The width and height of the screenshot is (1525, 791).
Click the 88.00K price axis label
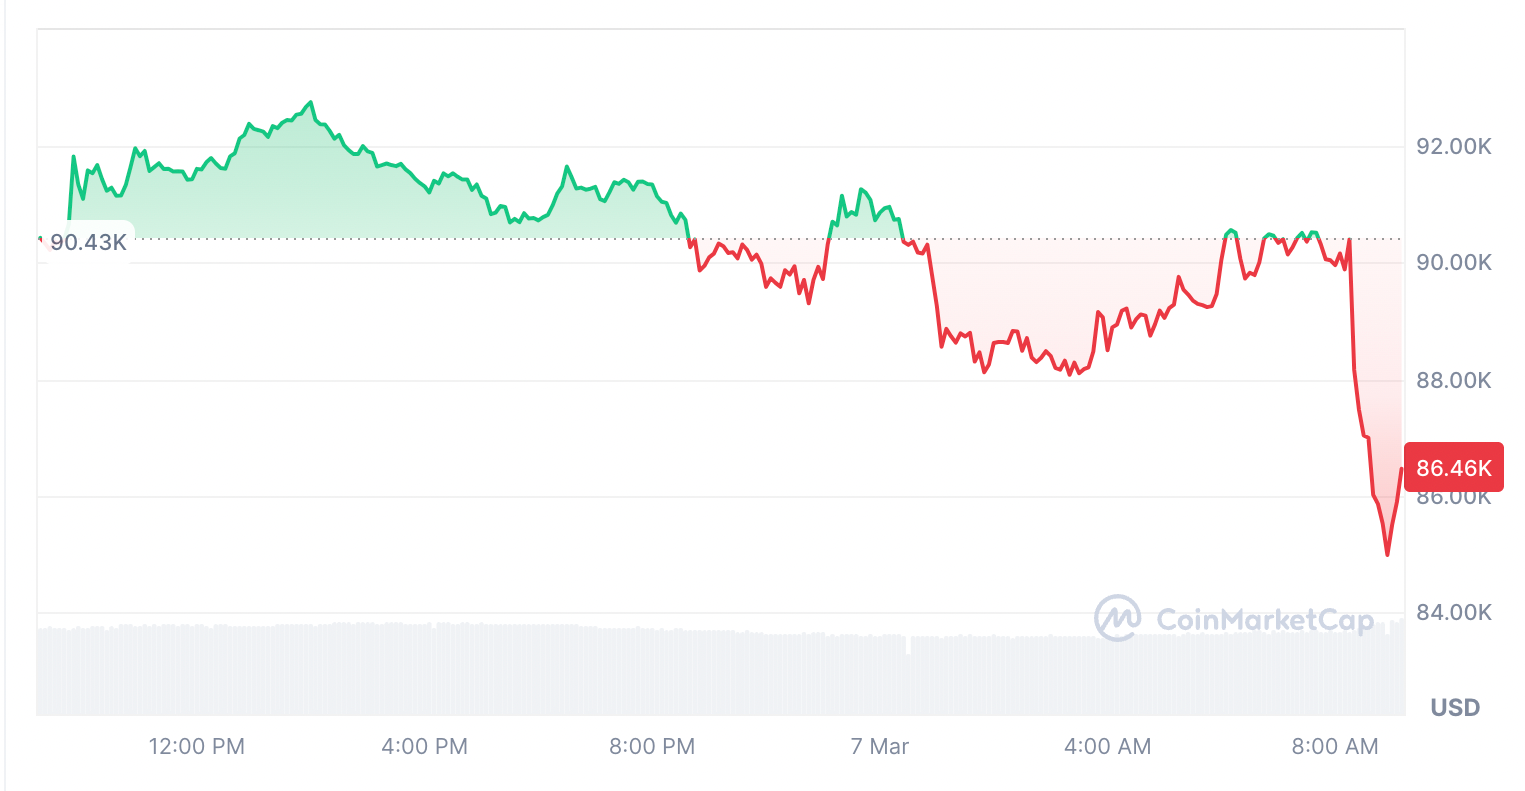[1454, 380]
